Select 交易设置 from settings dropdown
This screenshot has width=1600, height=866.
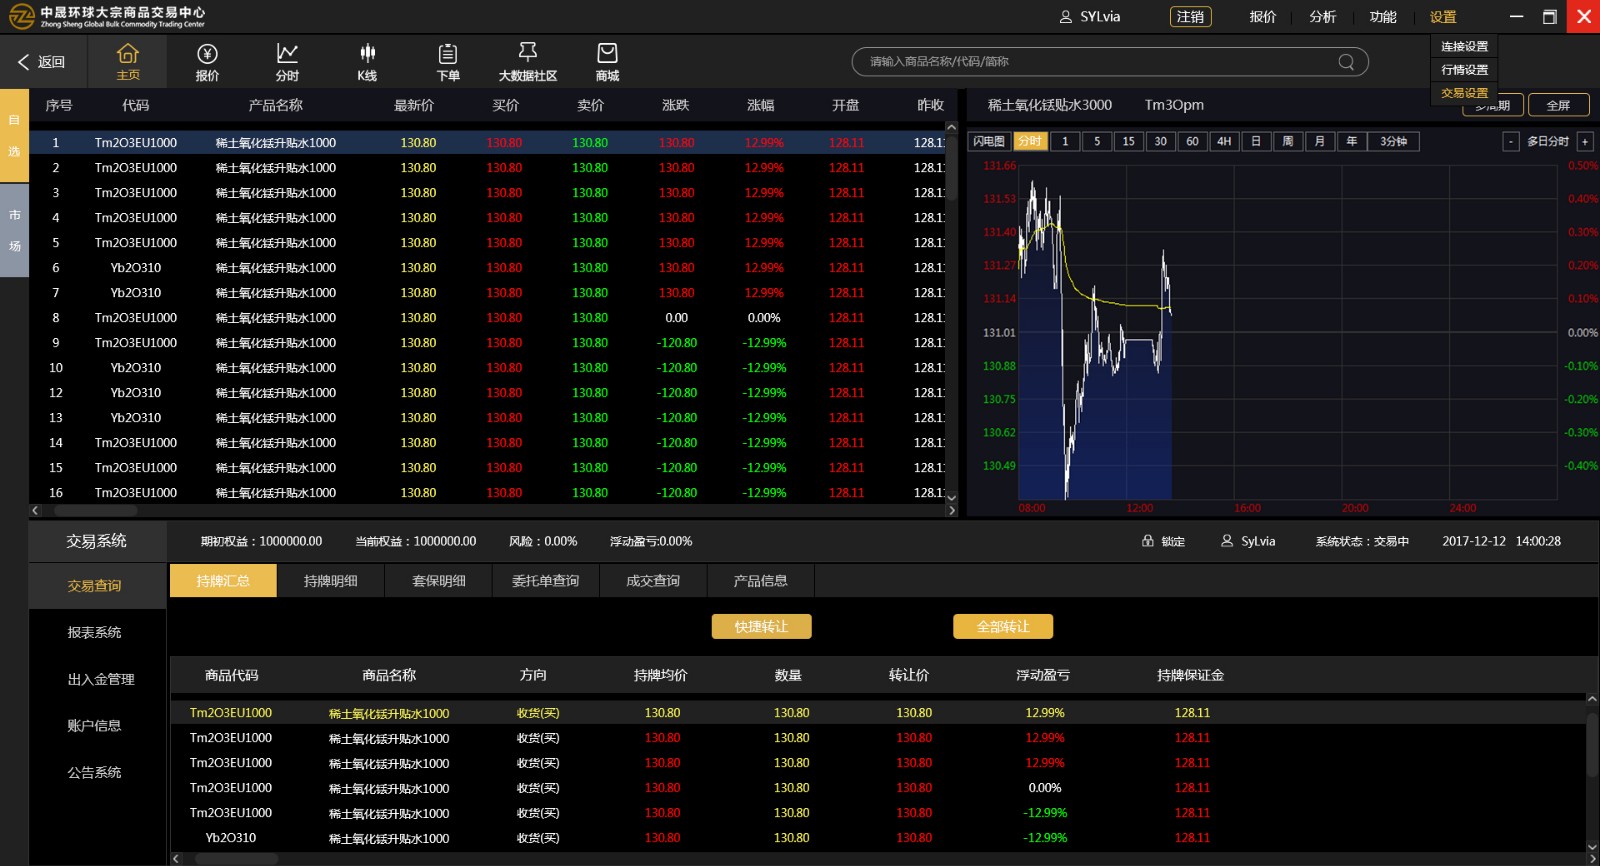1464,93
